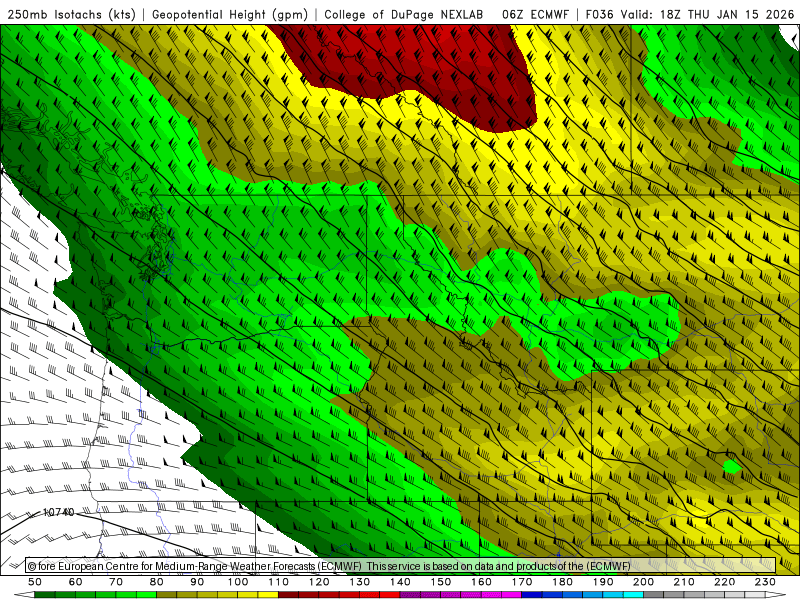Click the '200' value on the color scale
Image resolution: width=800 pixels, height=600 pixels.
click(x=643, y=582)
